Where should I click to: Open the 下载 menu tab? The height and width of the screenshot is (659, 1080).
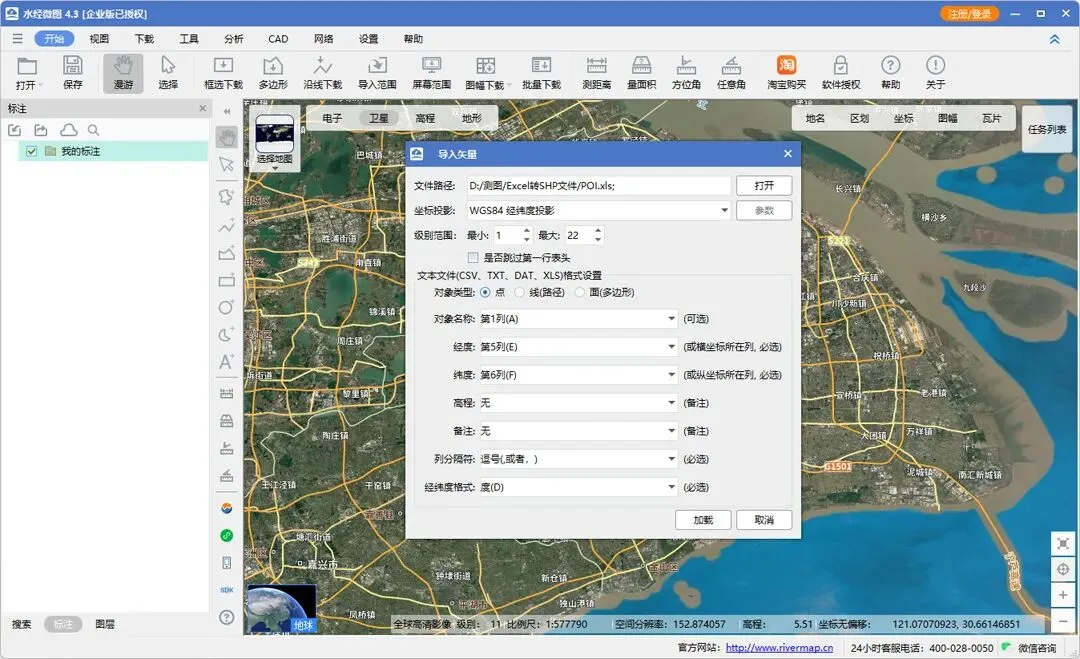[144, 39]
